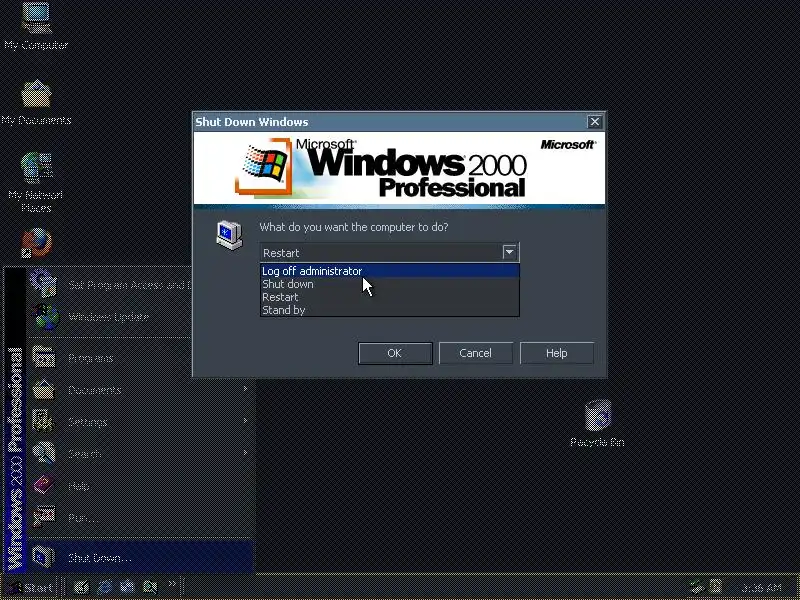Choose Shut down from the dropdown list

[390, 284]
